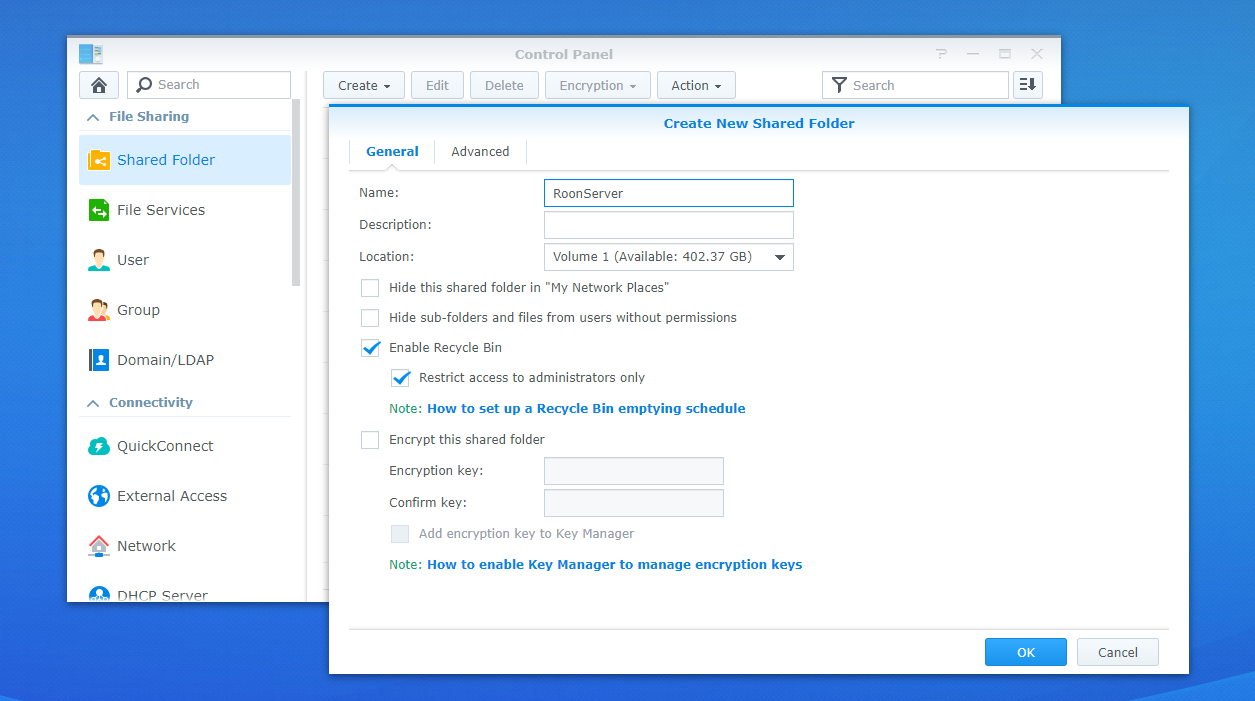1255x701 pixels.
Task: Click the Home icon in Control Panel
Action: coord(99,85)
